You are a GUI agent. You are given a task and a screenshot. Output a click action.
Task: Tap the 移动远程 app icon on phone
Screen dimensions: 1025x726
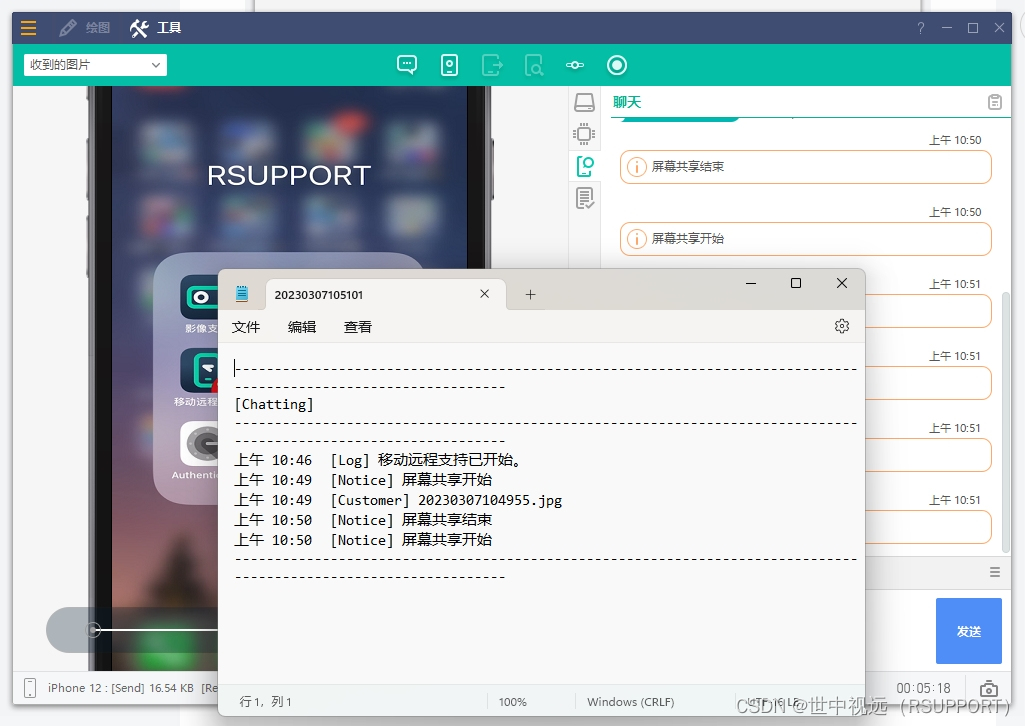[x=200, y=370]
